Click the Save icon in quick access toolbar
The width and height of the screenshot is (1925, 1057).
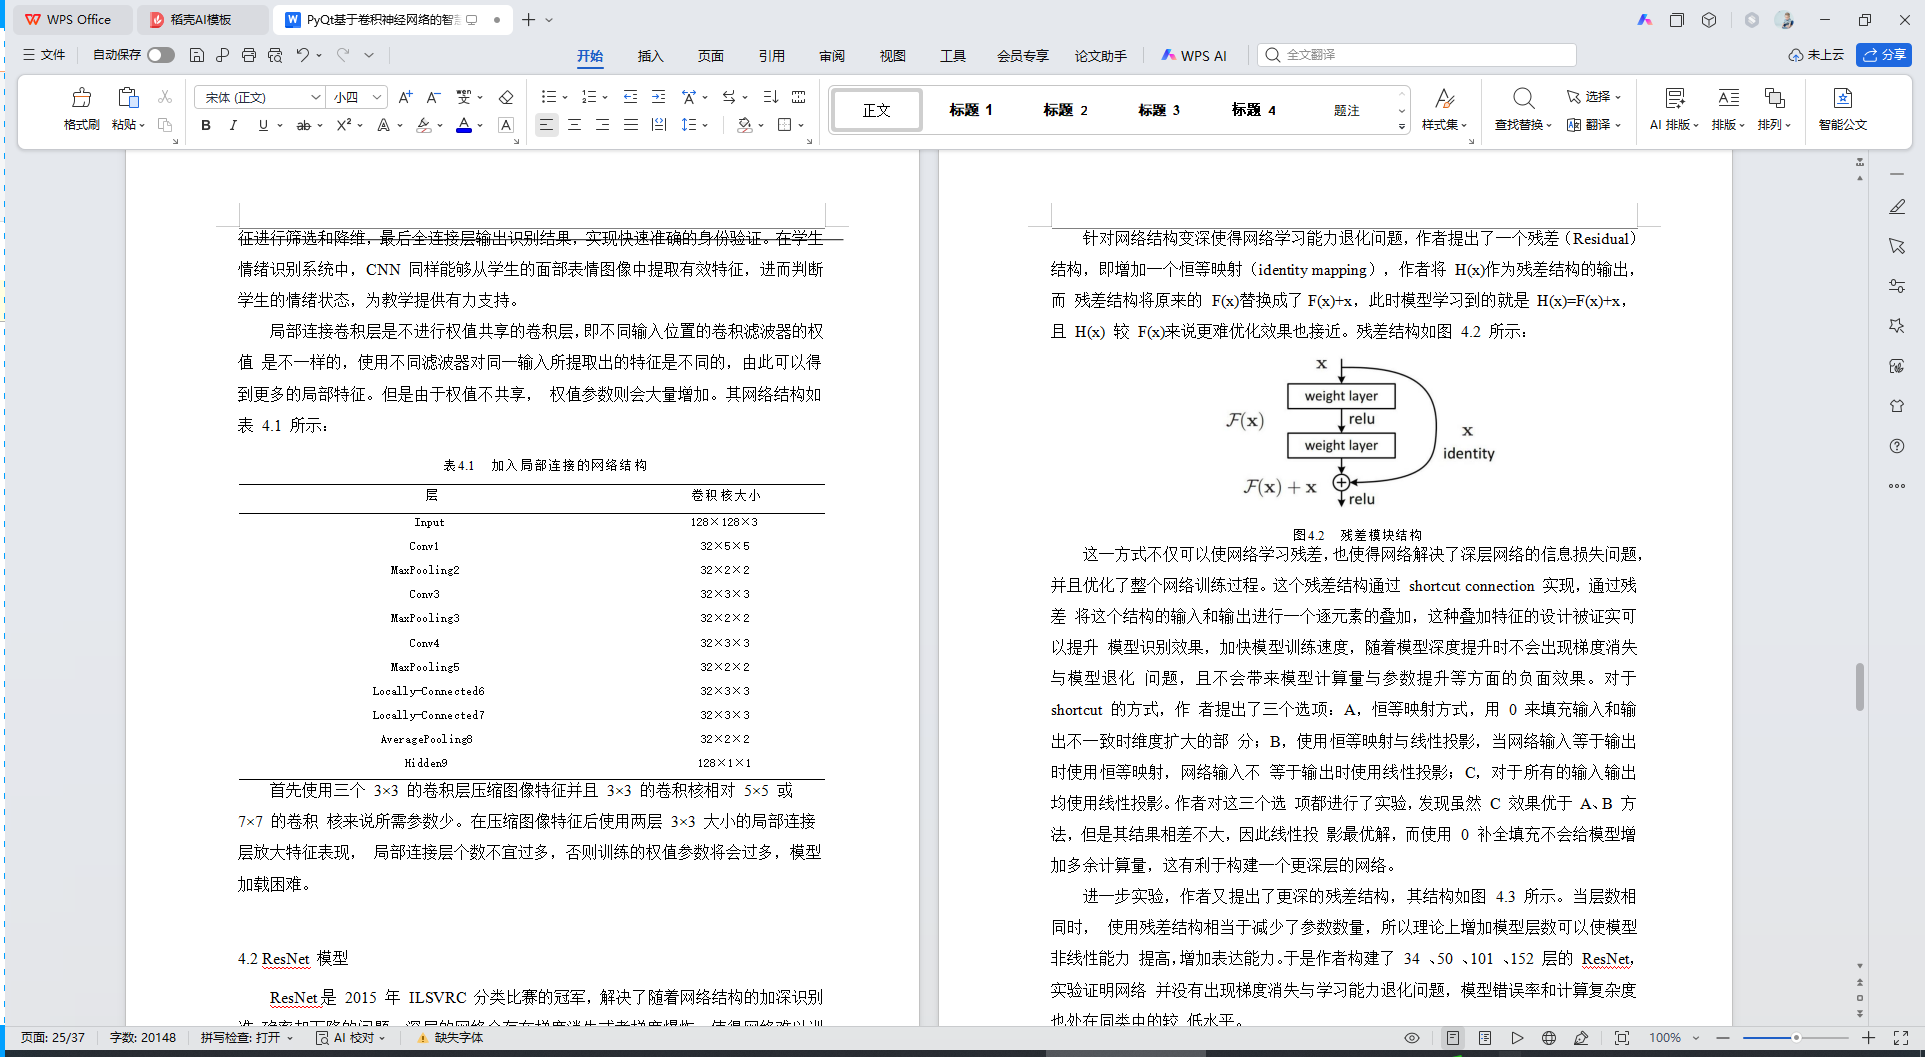coord(197,55)
